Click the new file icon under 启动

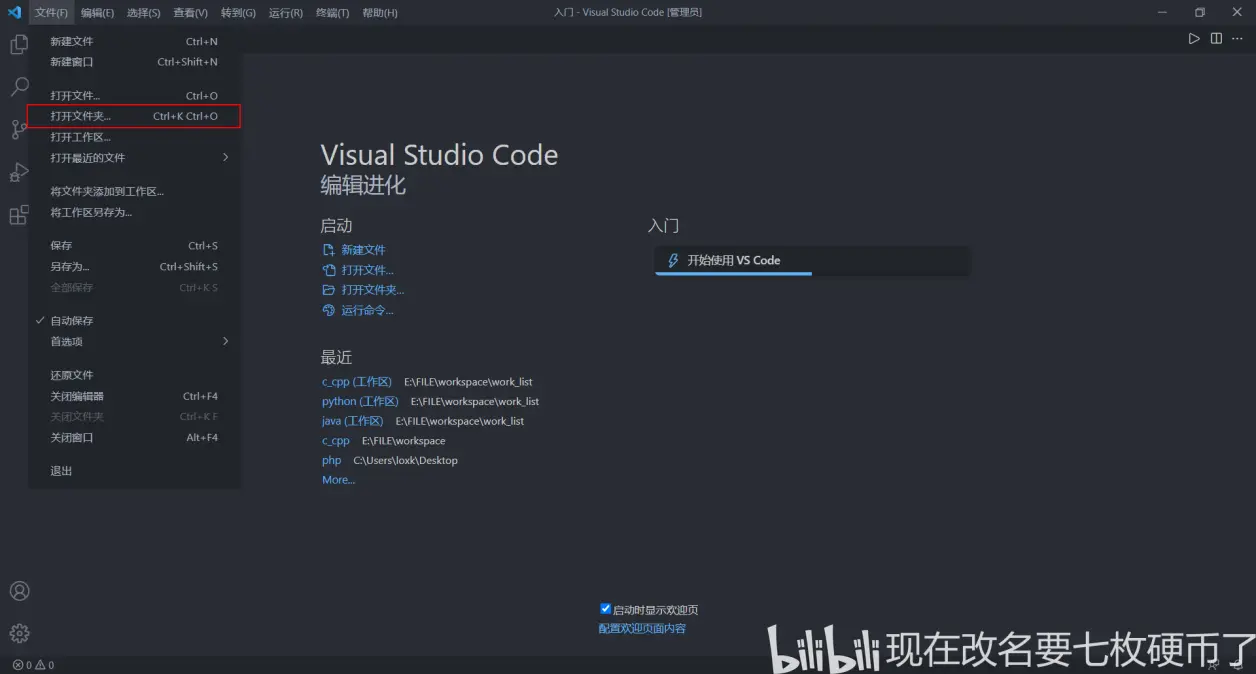pos(328,250)
